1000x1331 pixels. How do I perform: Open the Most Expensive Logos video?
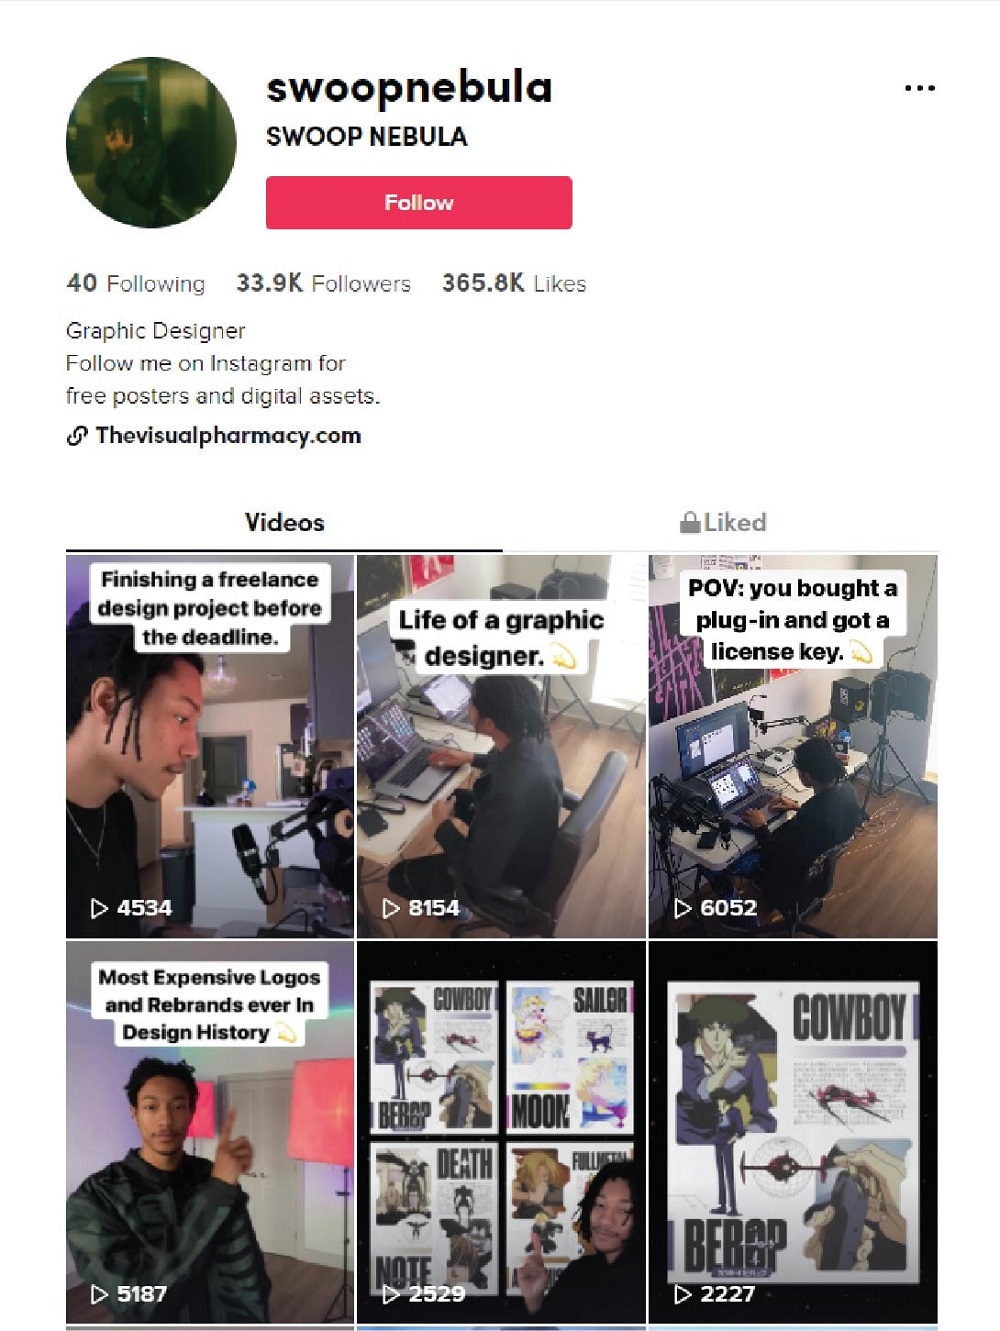click(210, 1132)
